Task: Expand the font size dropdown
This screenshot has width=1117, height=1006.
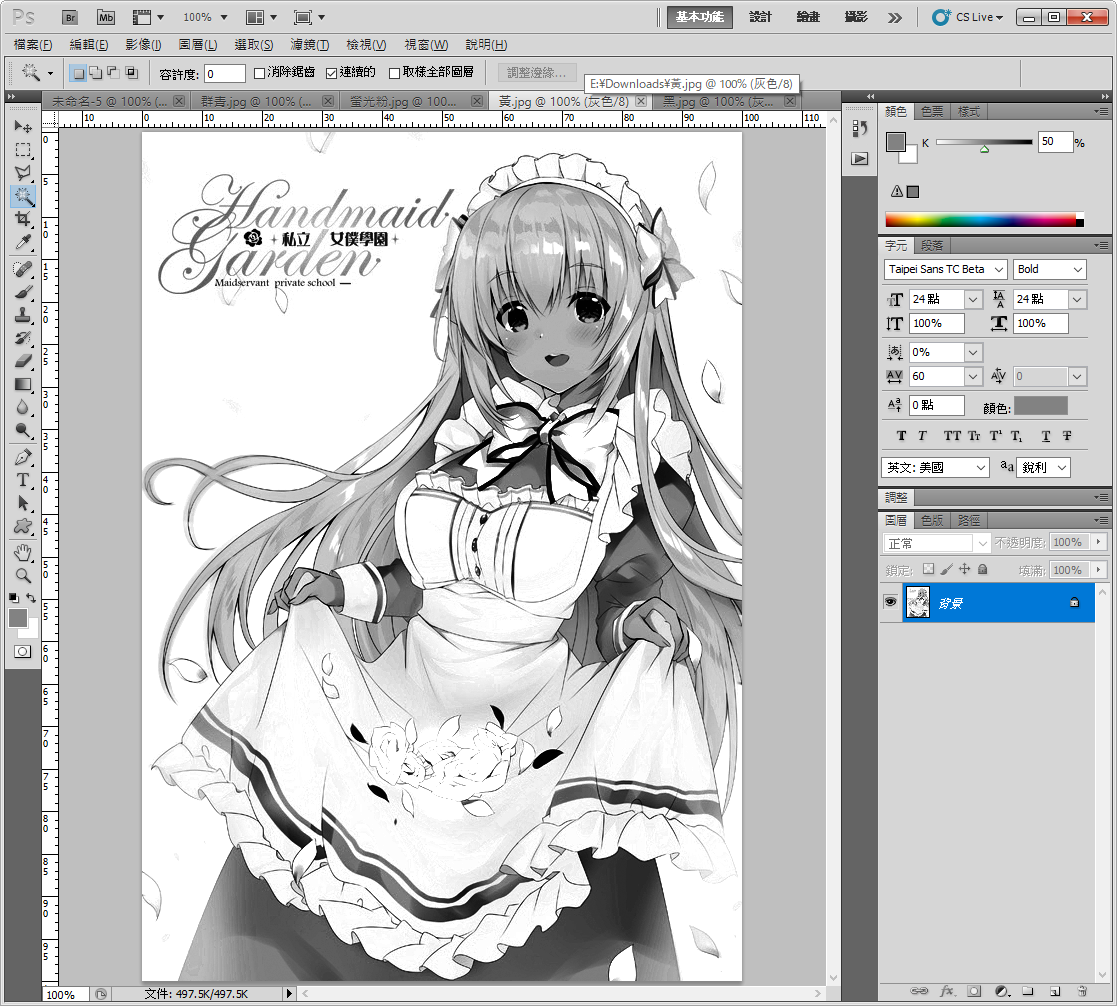Action: point(973,300)
